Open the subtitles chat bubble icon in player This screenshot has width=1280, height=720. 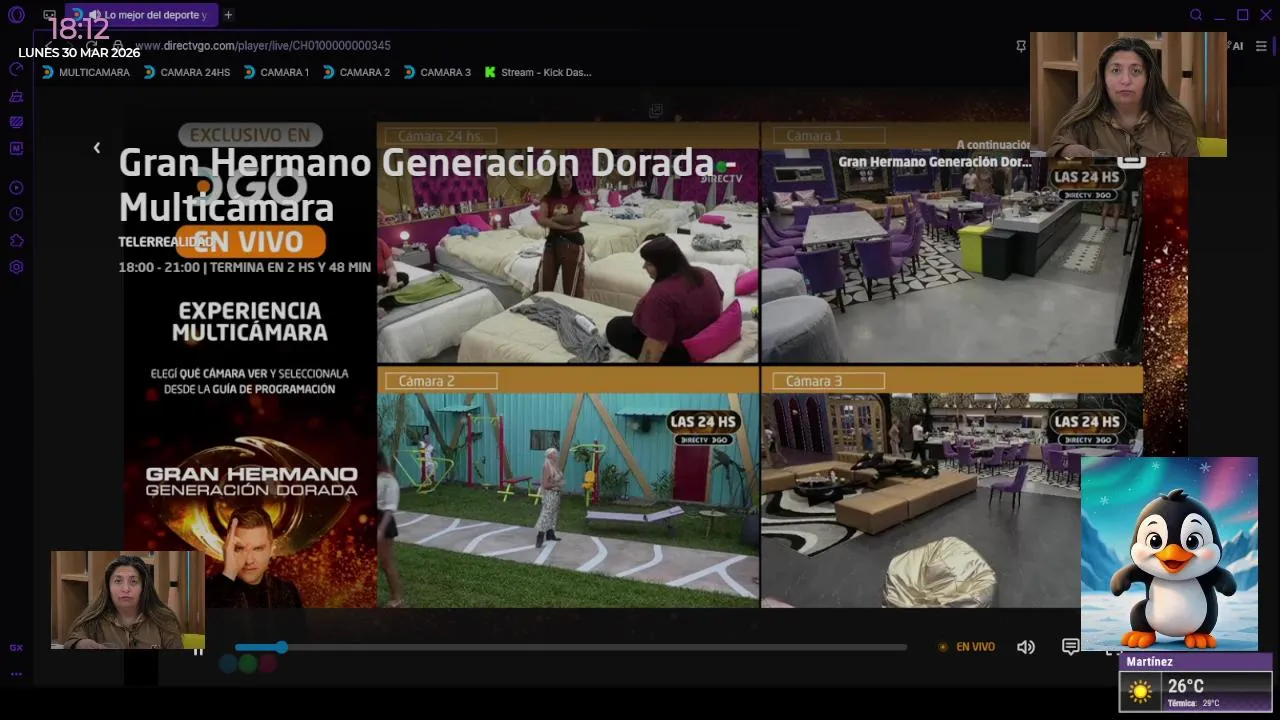coord(1070,647)
